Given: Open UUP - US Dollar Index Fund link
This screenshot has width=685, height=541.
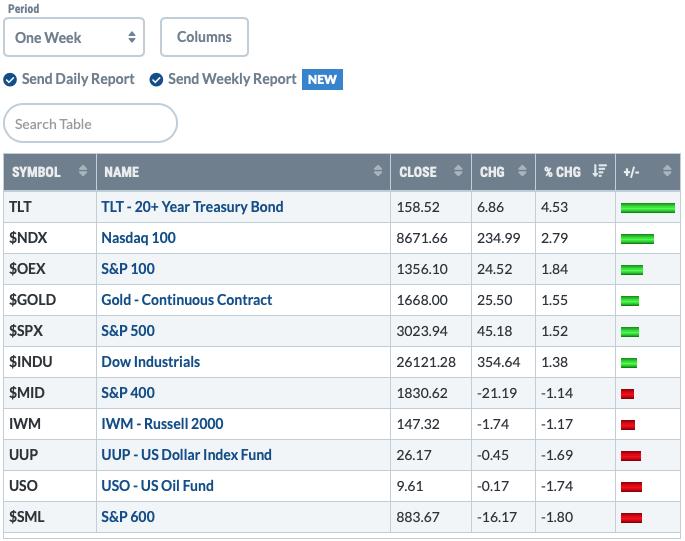Looking at the screenshot, I should 187,455.
